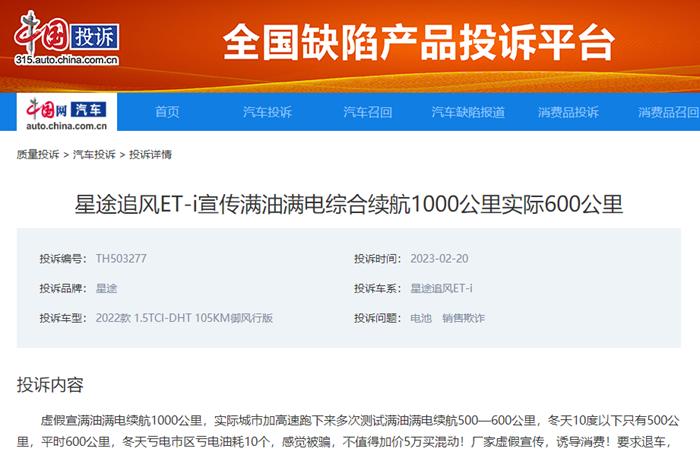Click the brand value 星途
The image size is (700, 455).
point(106,288)
